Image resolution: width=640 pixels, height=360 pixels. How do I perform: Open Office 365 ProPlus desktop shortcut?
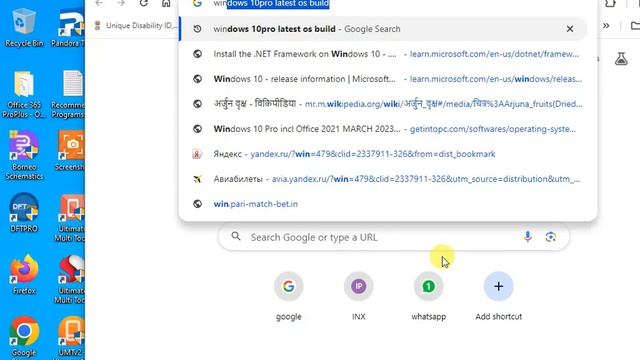click(24, 95)
